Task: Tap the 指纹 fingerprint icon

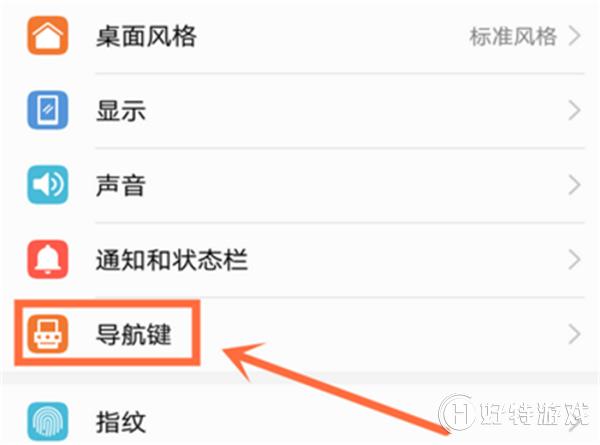Action: click(47, 422)
